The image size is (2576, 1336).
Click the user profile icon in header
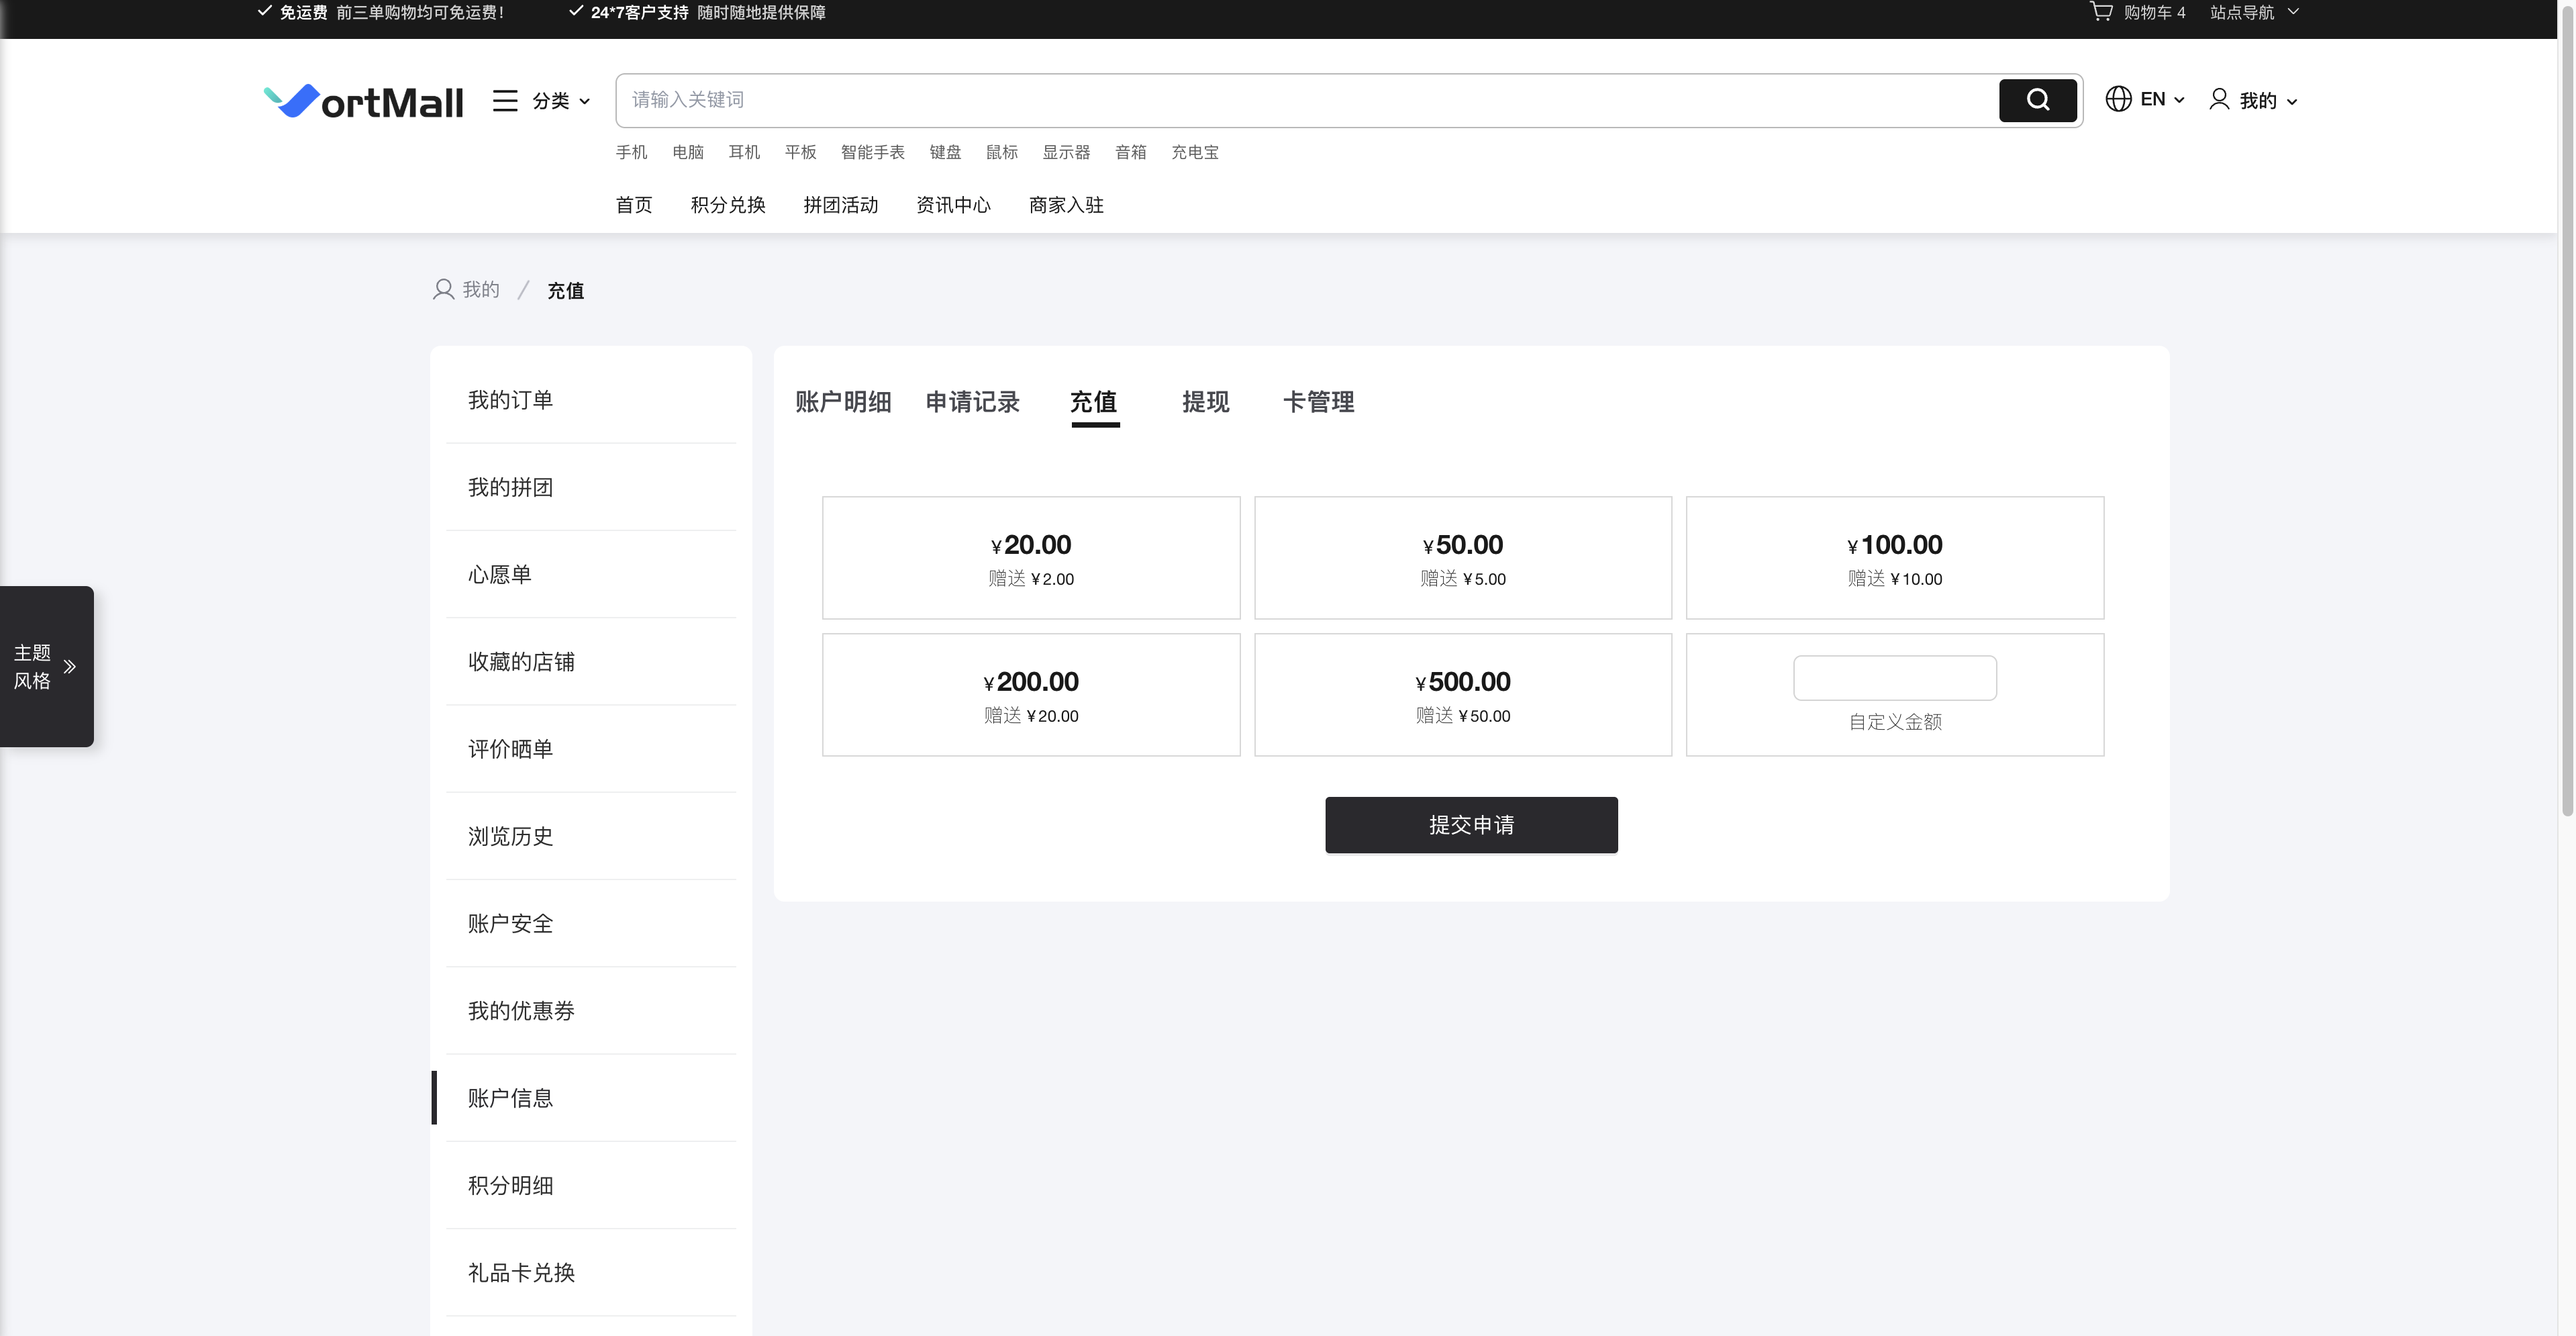[2219, 99]
